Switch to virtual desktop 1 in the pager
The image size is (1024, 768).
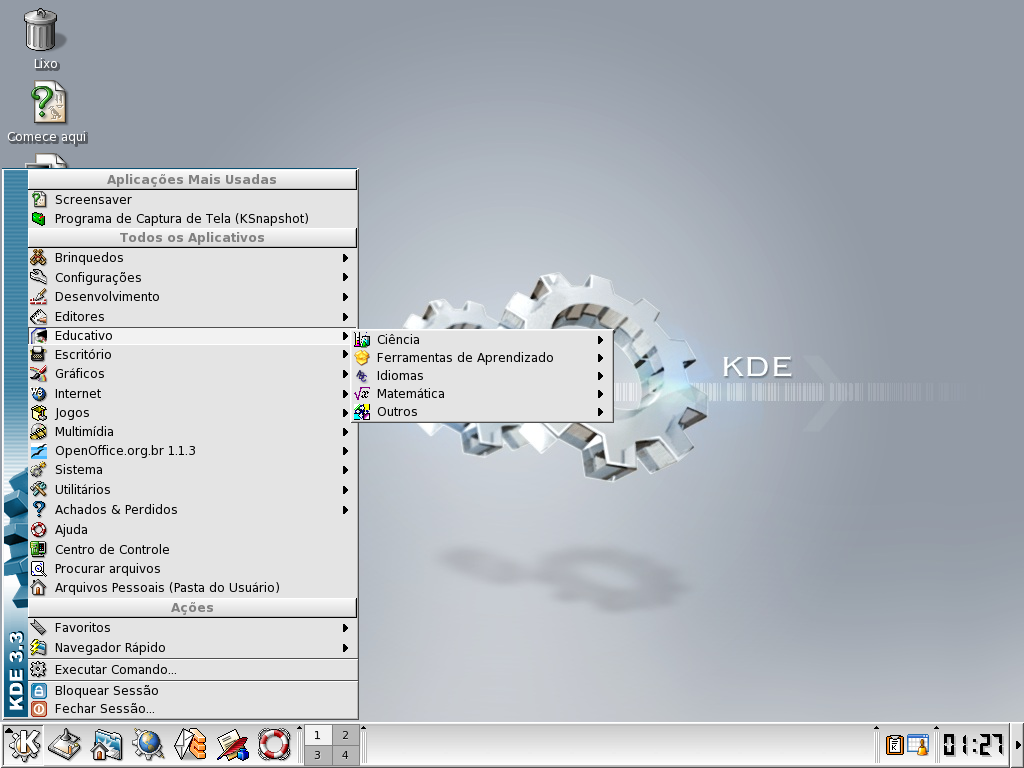click(x=317, y=735)
